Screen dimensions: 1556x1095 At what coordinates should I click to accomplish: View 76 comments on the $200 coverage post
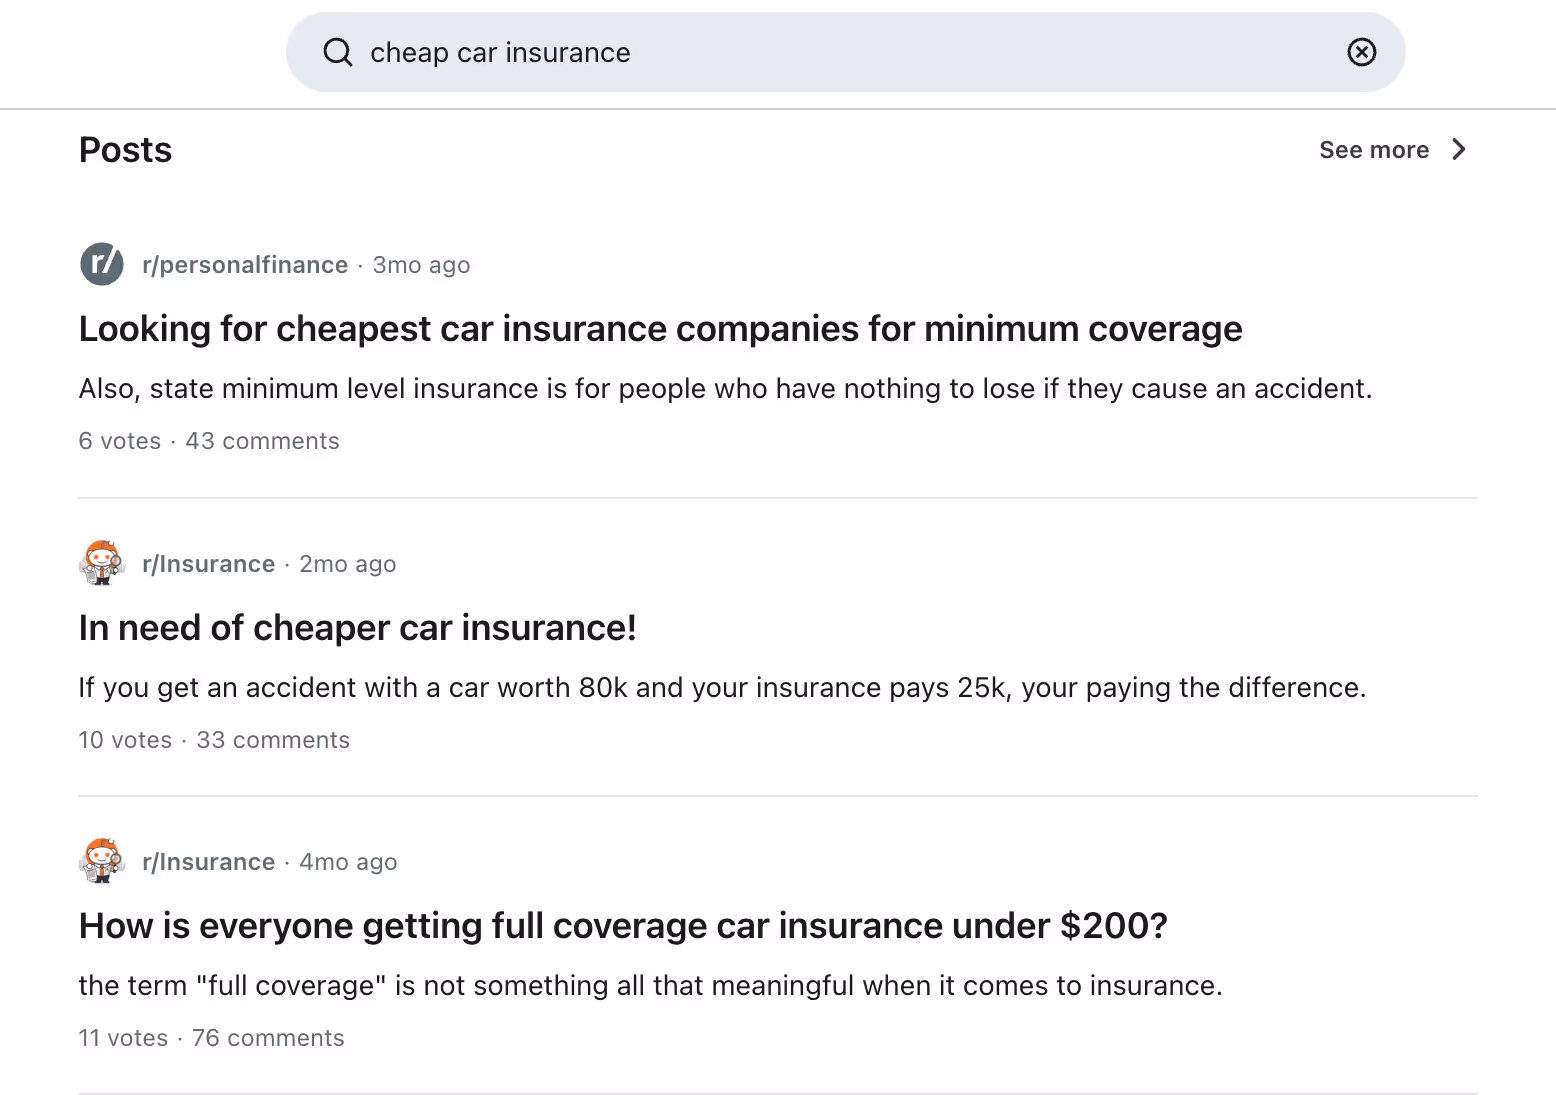(267, 1037)
